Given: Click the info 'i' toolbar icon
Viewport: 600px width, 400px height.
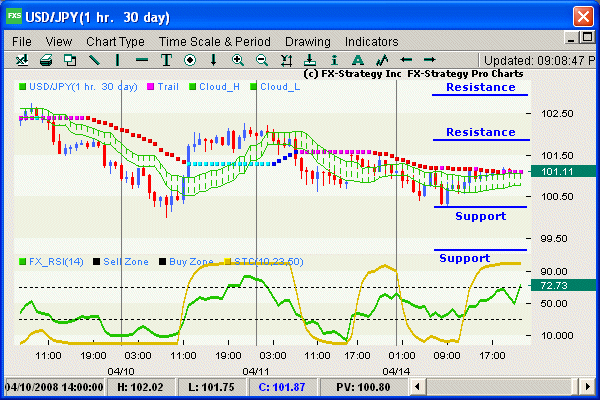Looking at the screenshot, I should point(334,60).
